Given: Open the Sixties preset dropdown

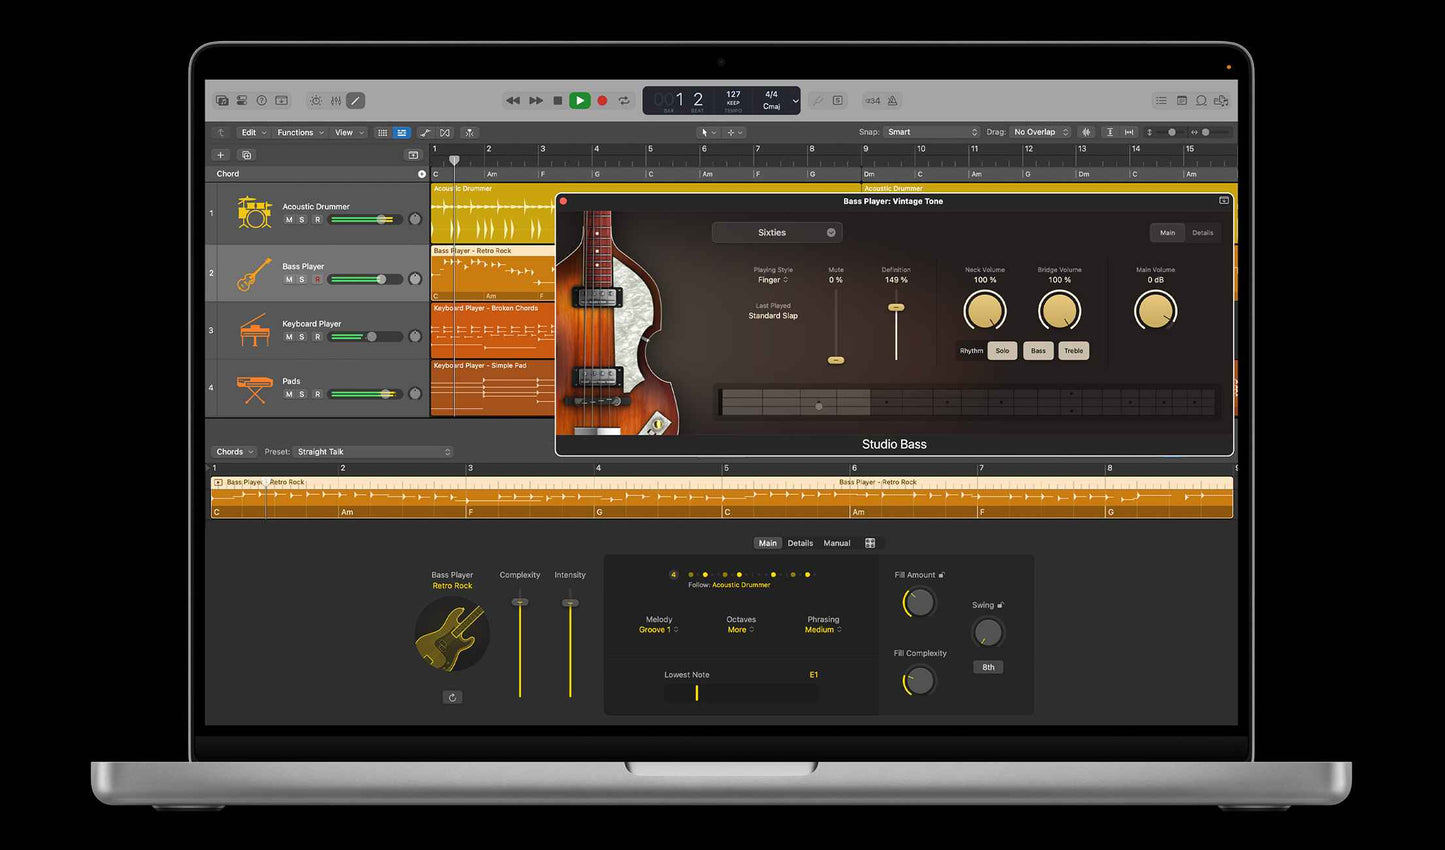Looking at the screenshot, I should [777, 233].
